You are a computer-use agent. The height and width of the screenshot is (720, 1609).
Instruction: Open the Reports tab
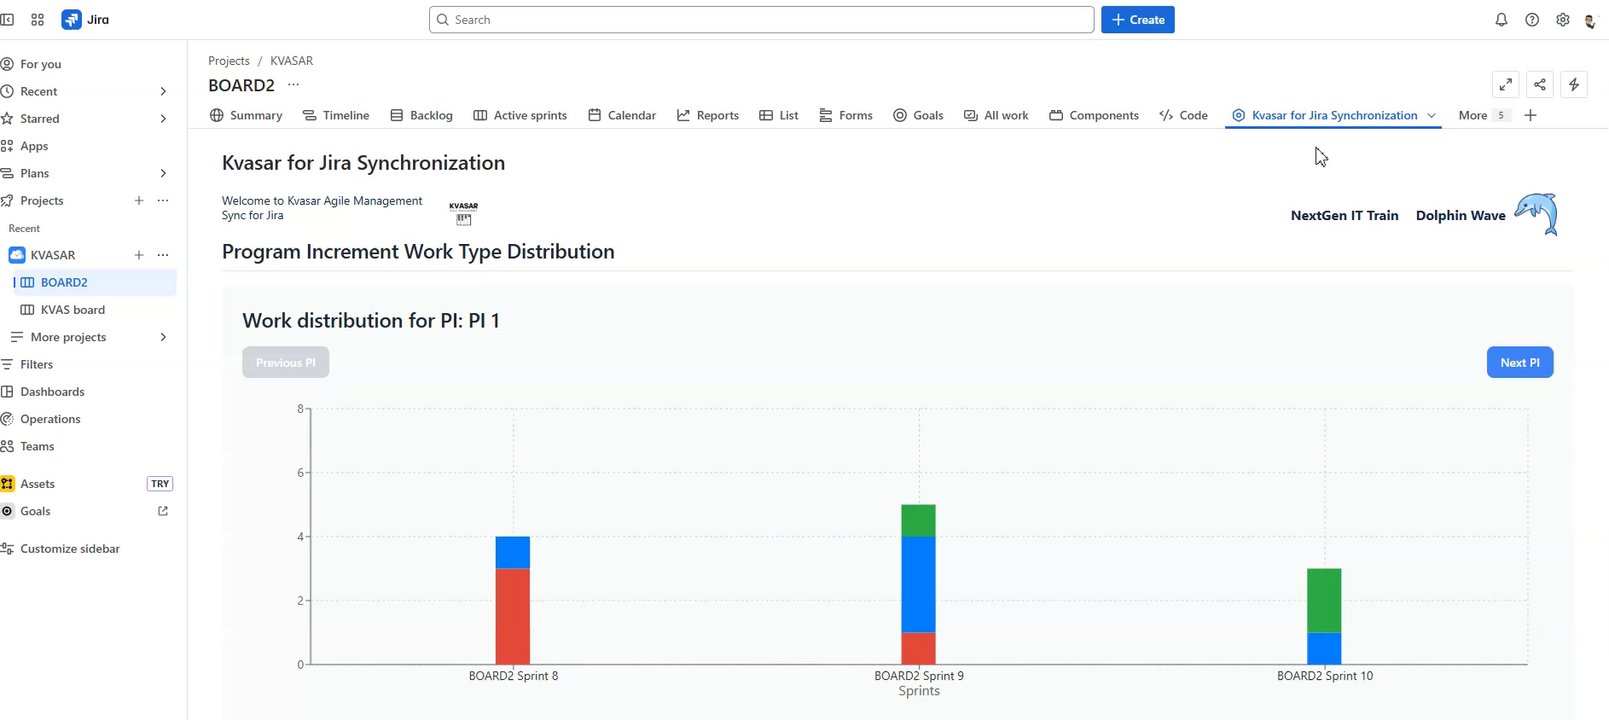tap(708, 115)
